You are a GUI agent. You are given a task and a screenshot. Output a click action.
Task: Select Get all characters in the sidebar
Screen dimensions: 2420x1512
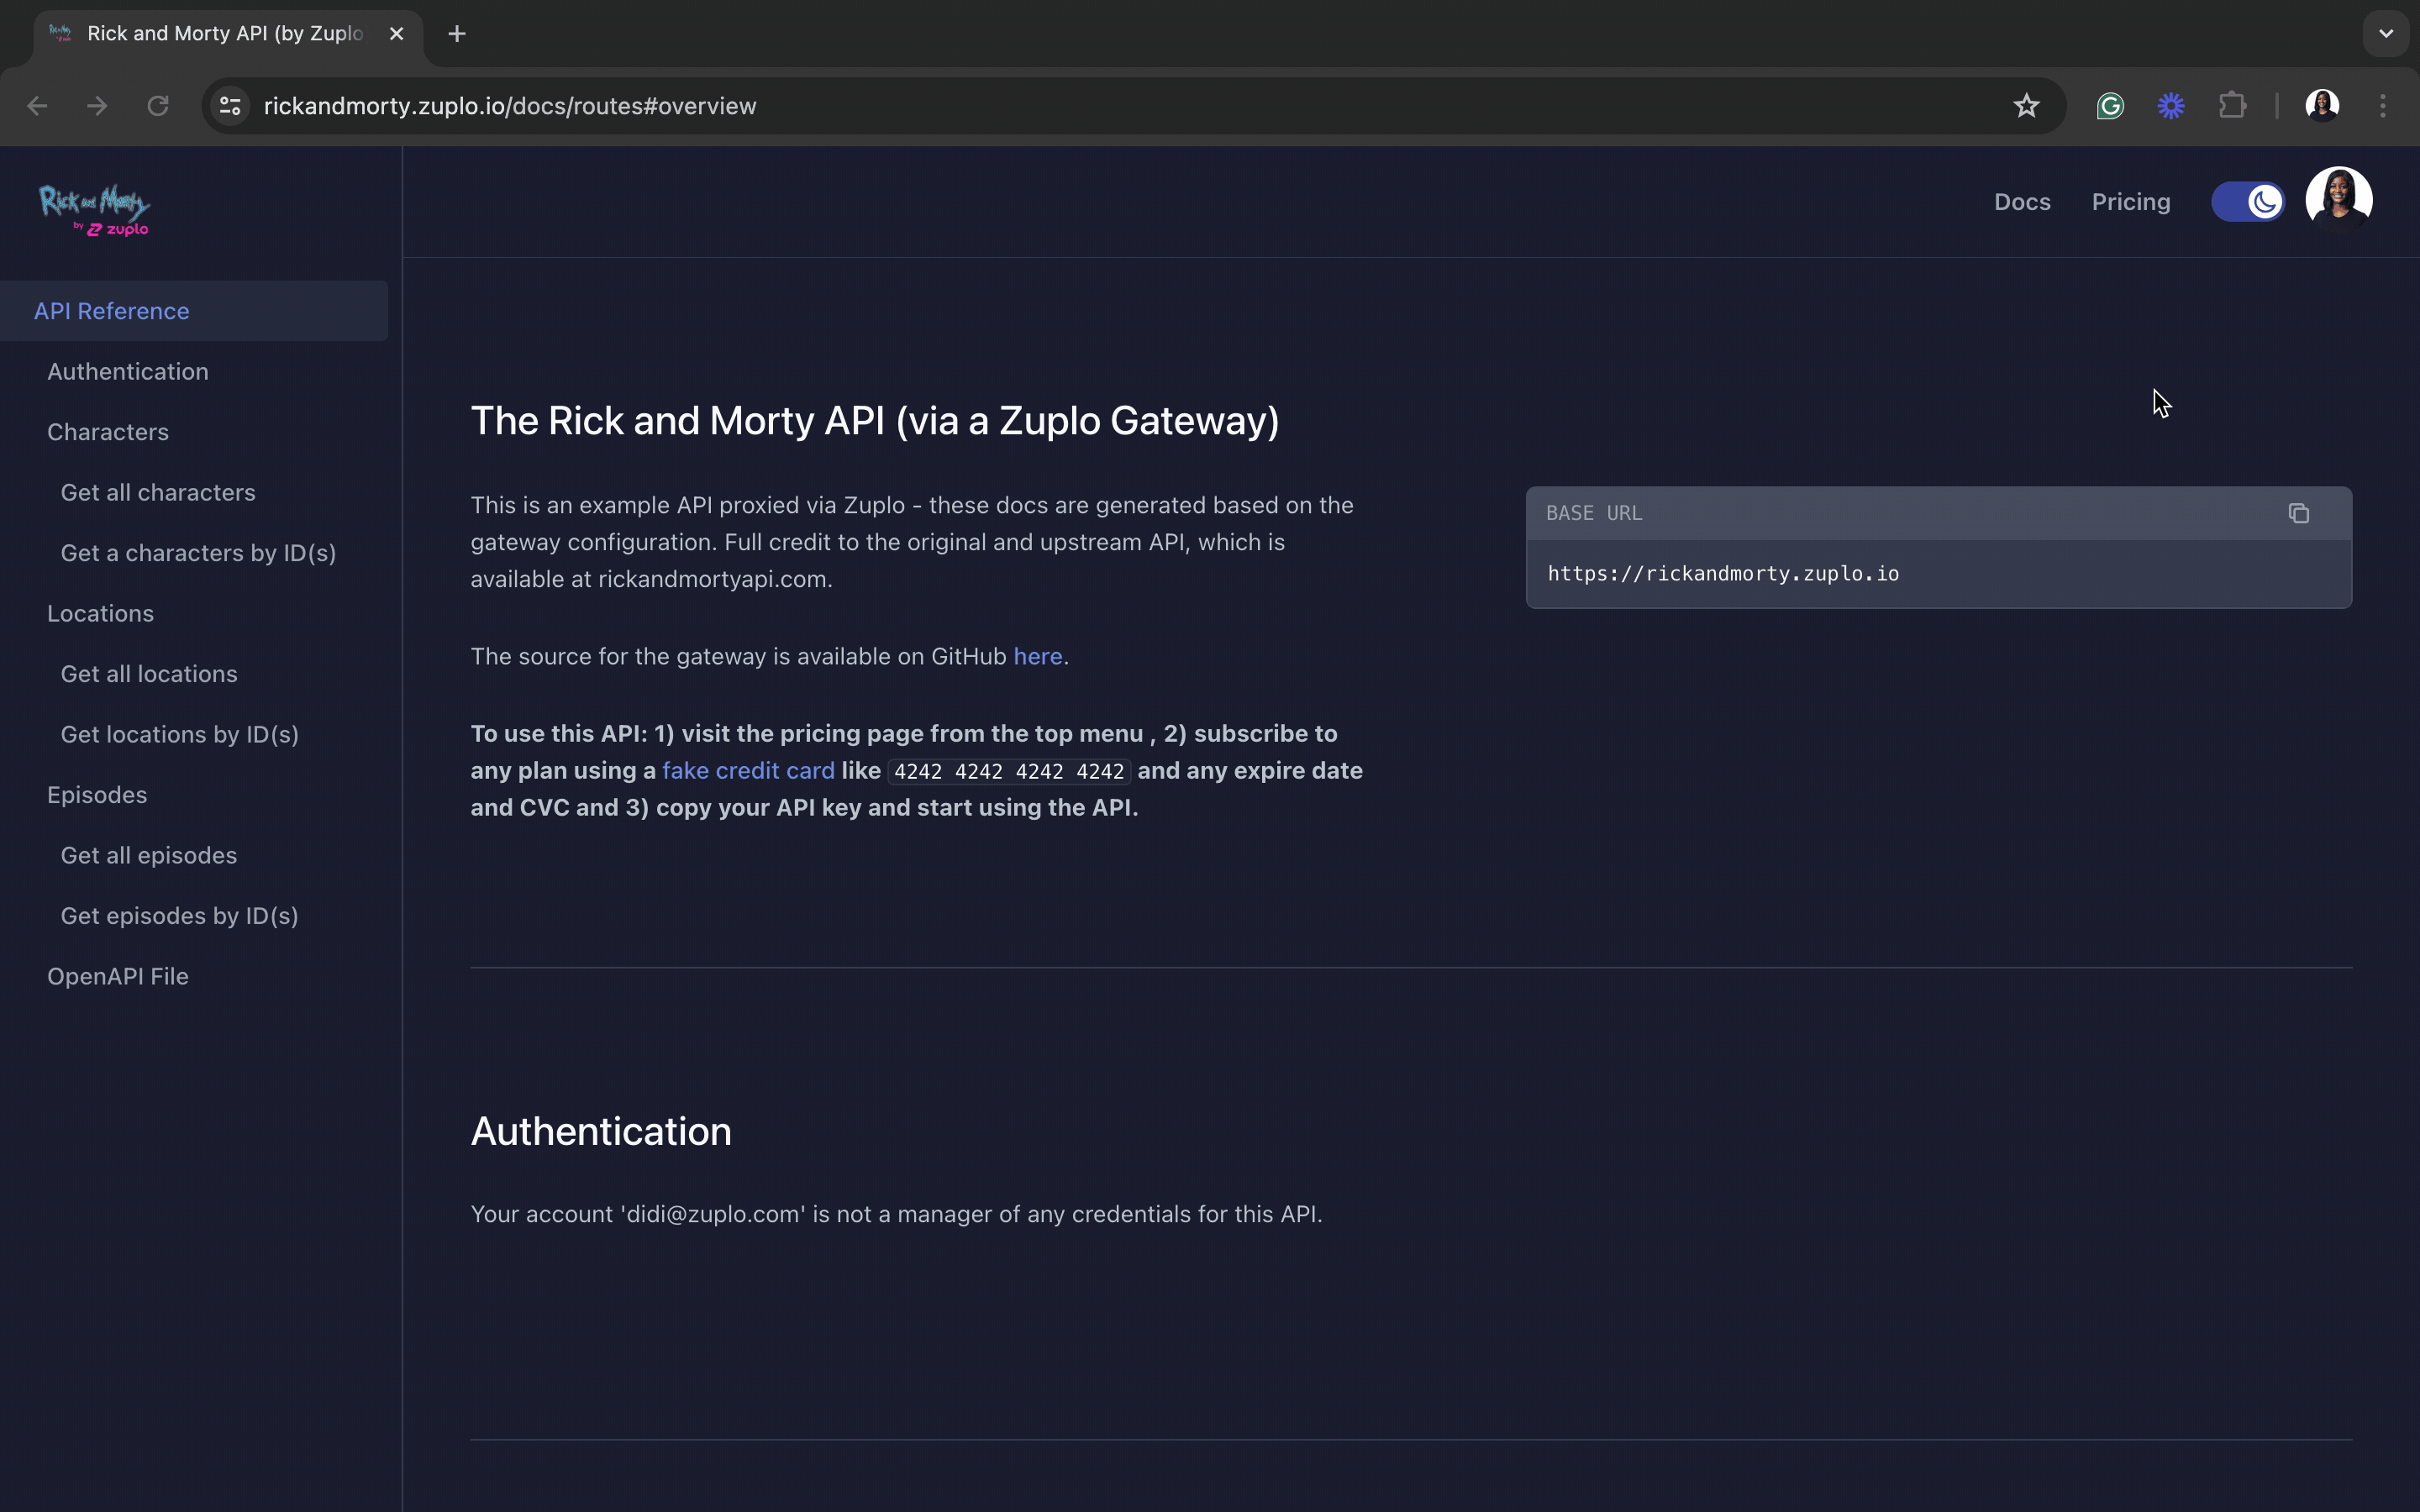(157, 491)
